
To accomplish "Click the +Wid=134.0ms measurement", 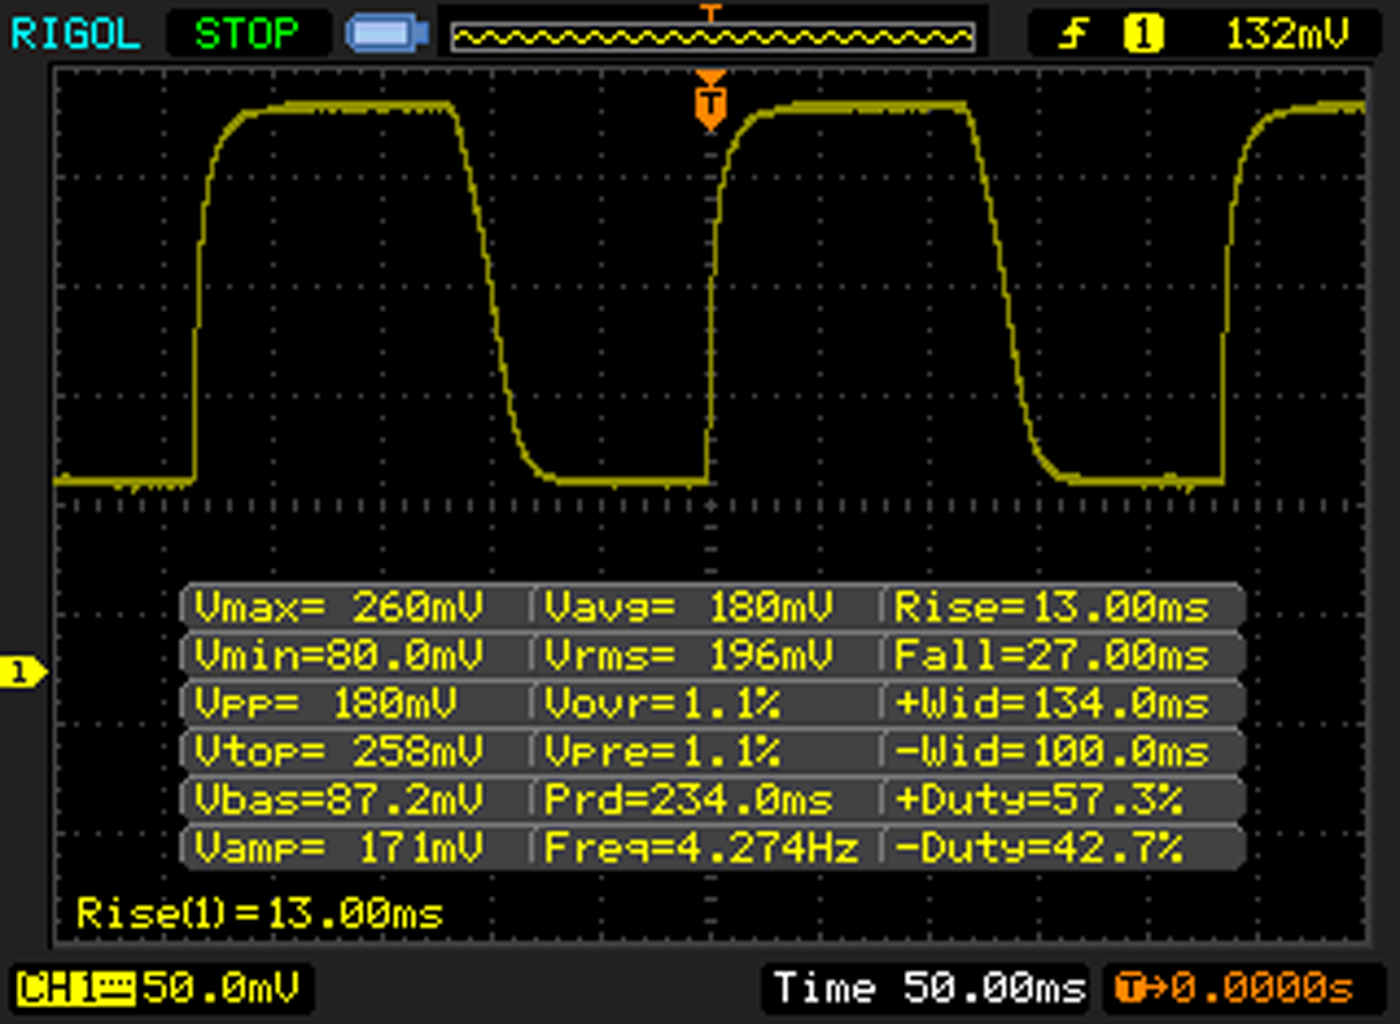I will point(1052,703).
